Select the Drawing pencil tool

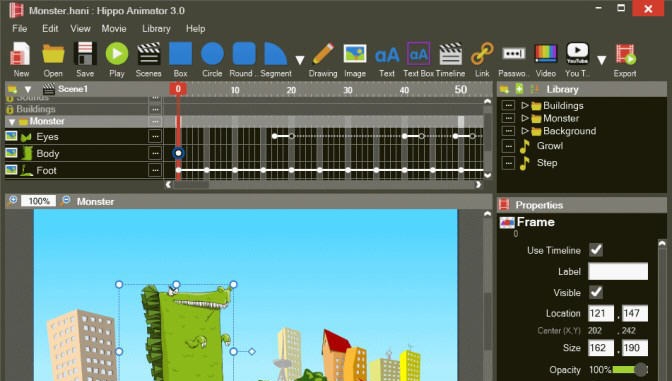[323, 54]
